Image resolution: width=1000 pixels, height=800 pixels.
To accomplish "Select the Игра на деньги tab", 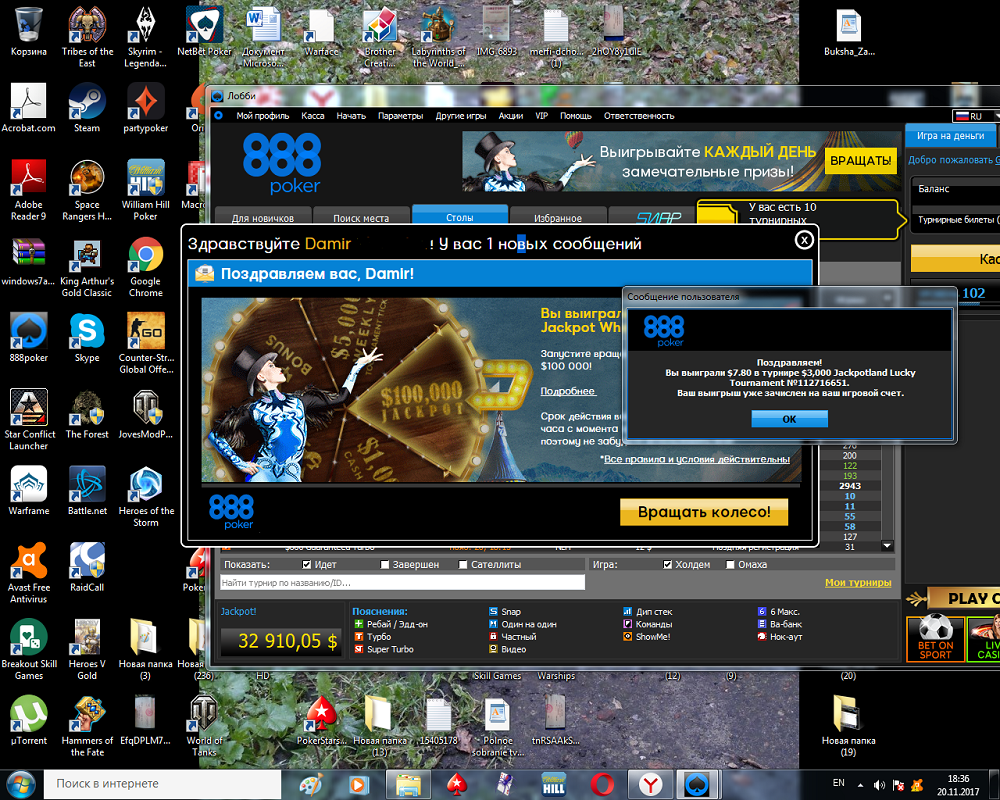I will (x=950, y=136).
